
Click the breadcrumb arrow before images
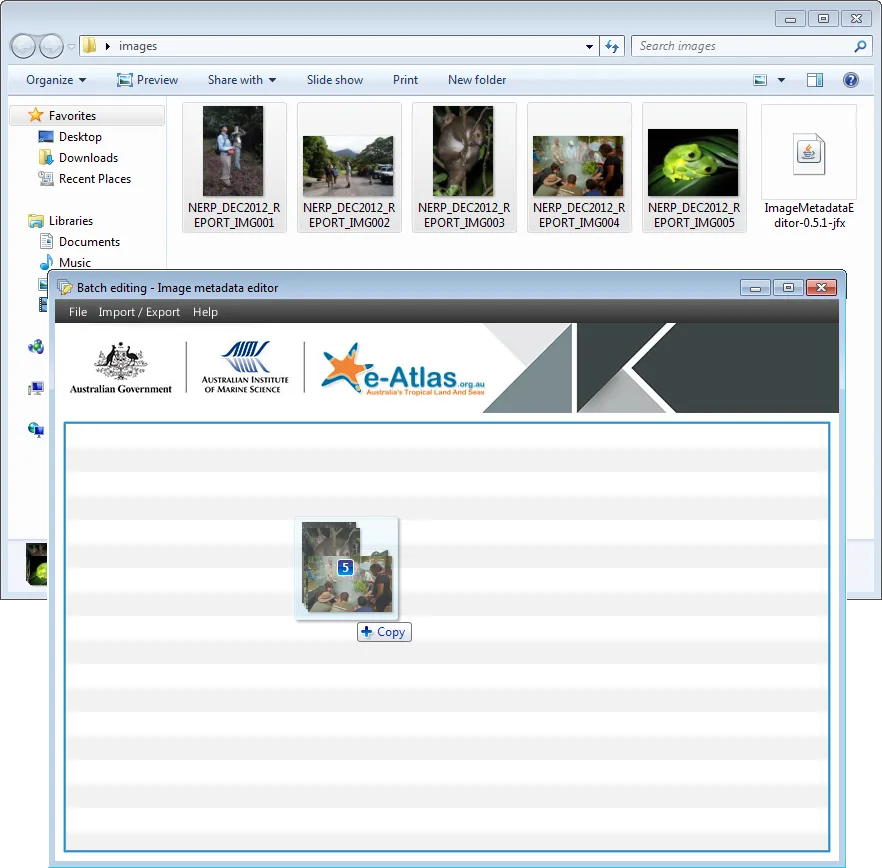107,46
